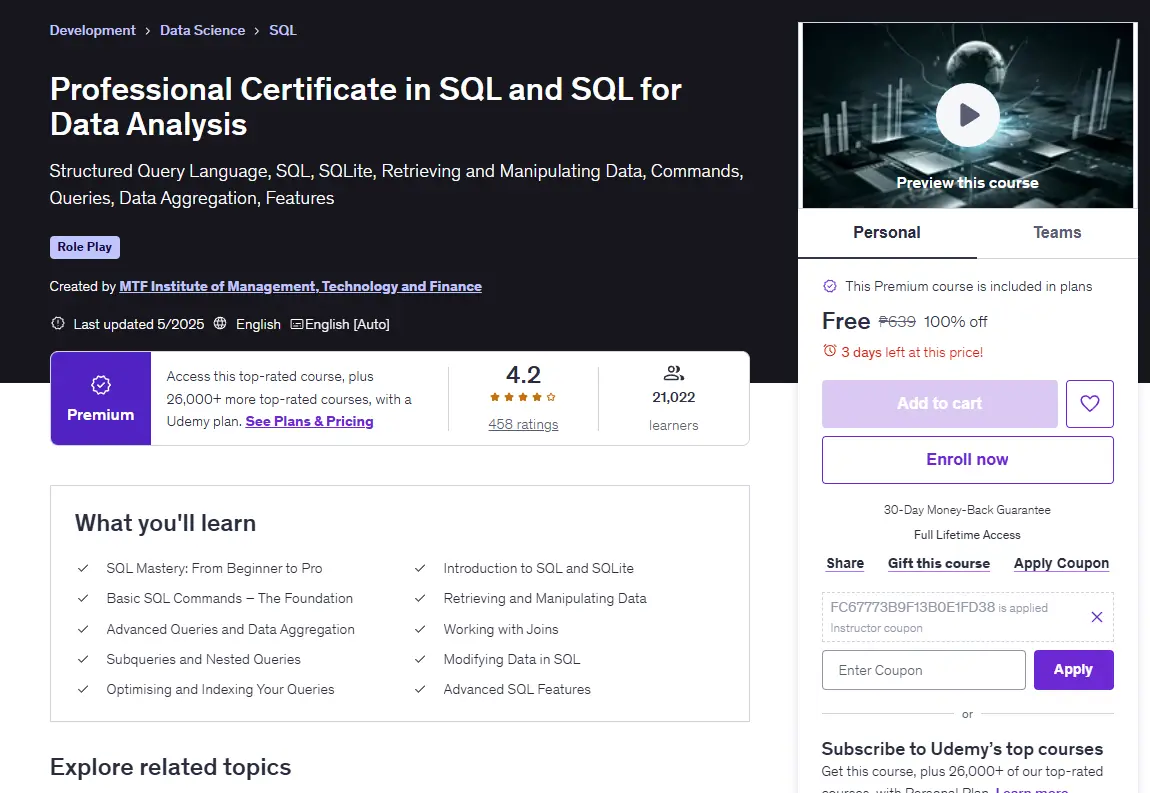Open the 458 ratings link
Screen dimensions: 1150x793
pyautogui.click(x=523, y=424)
